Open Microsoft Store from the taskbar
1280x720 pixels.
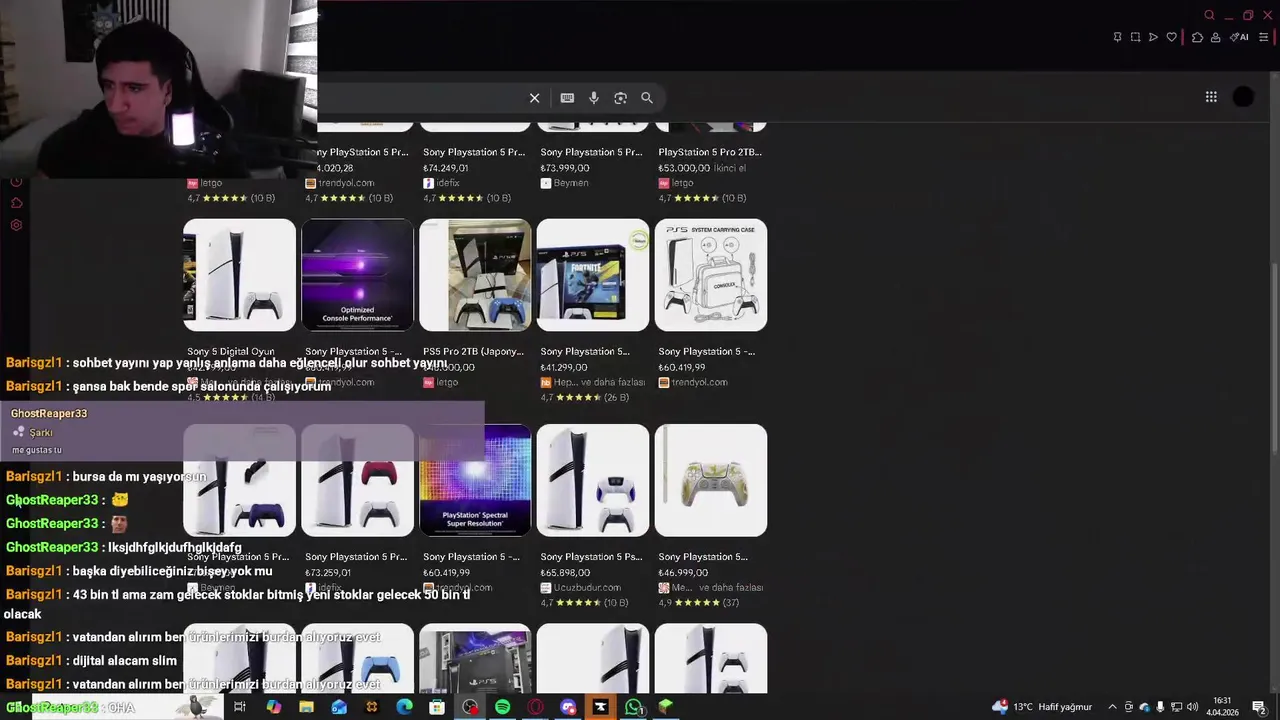tap(437, 707)
